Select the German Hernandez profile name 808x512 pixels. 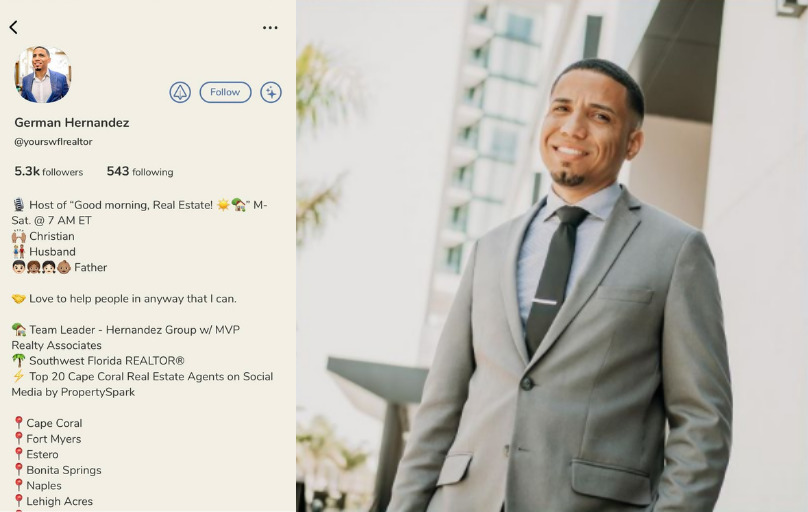(x=72, y=123)
